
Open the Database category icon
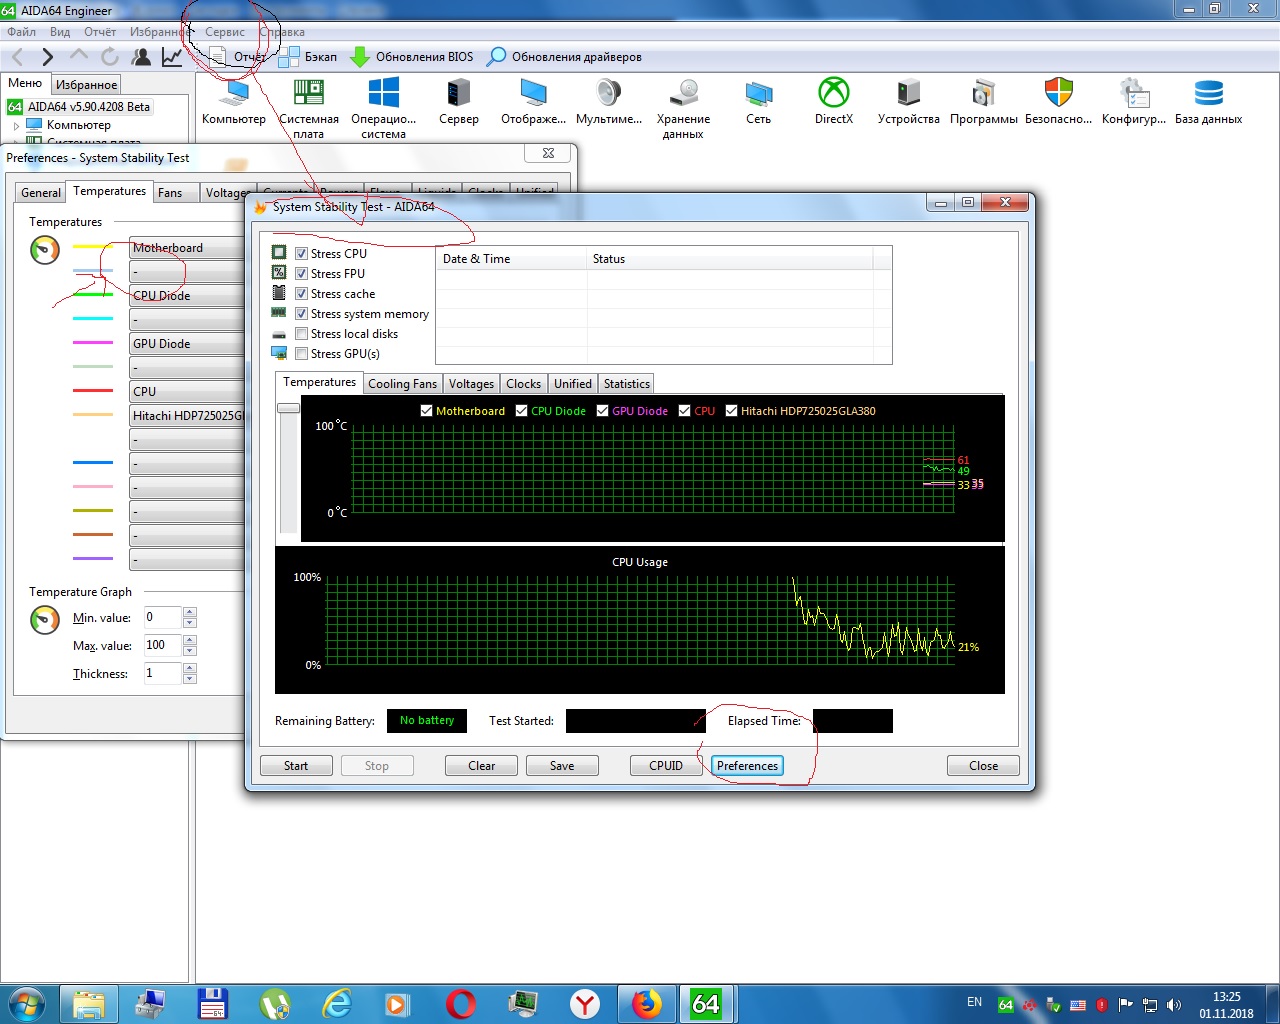point(1208,94)
